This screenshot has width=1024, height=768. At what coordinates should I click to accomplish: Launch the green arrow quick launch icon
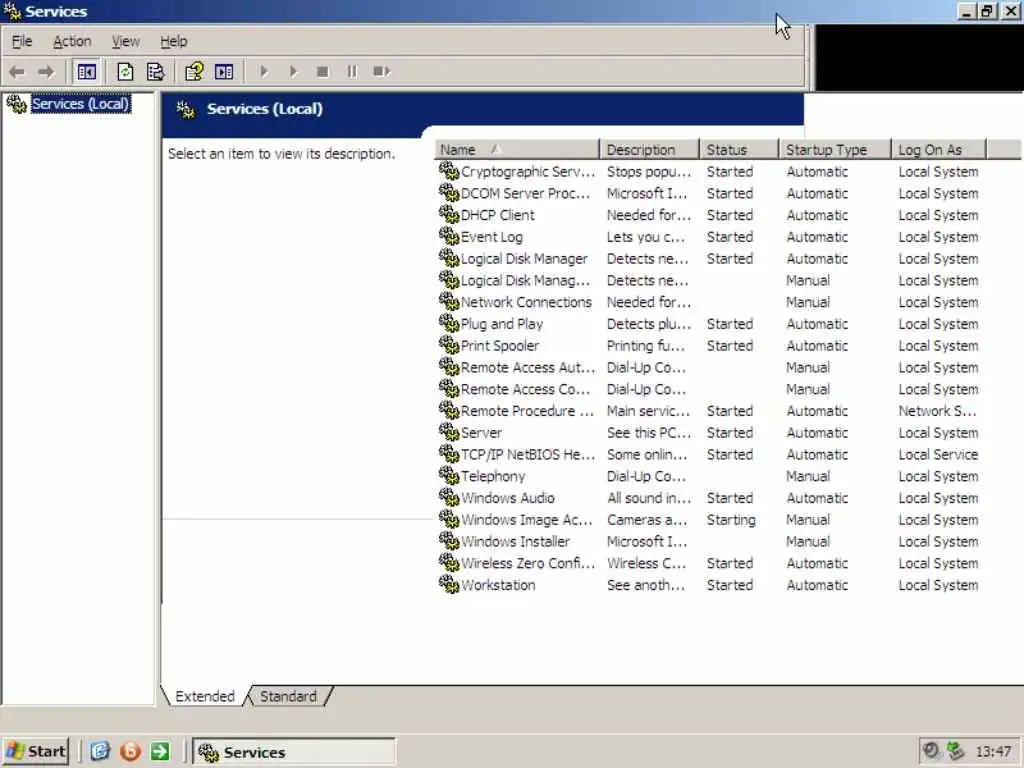pos(160,752)
